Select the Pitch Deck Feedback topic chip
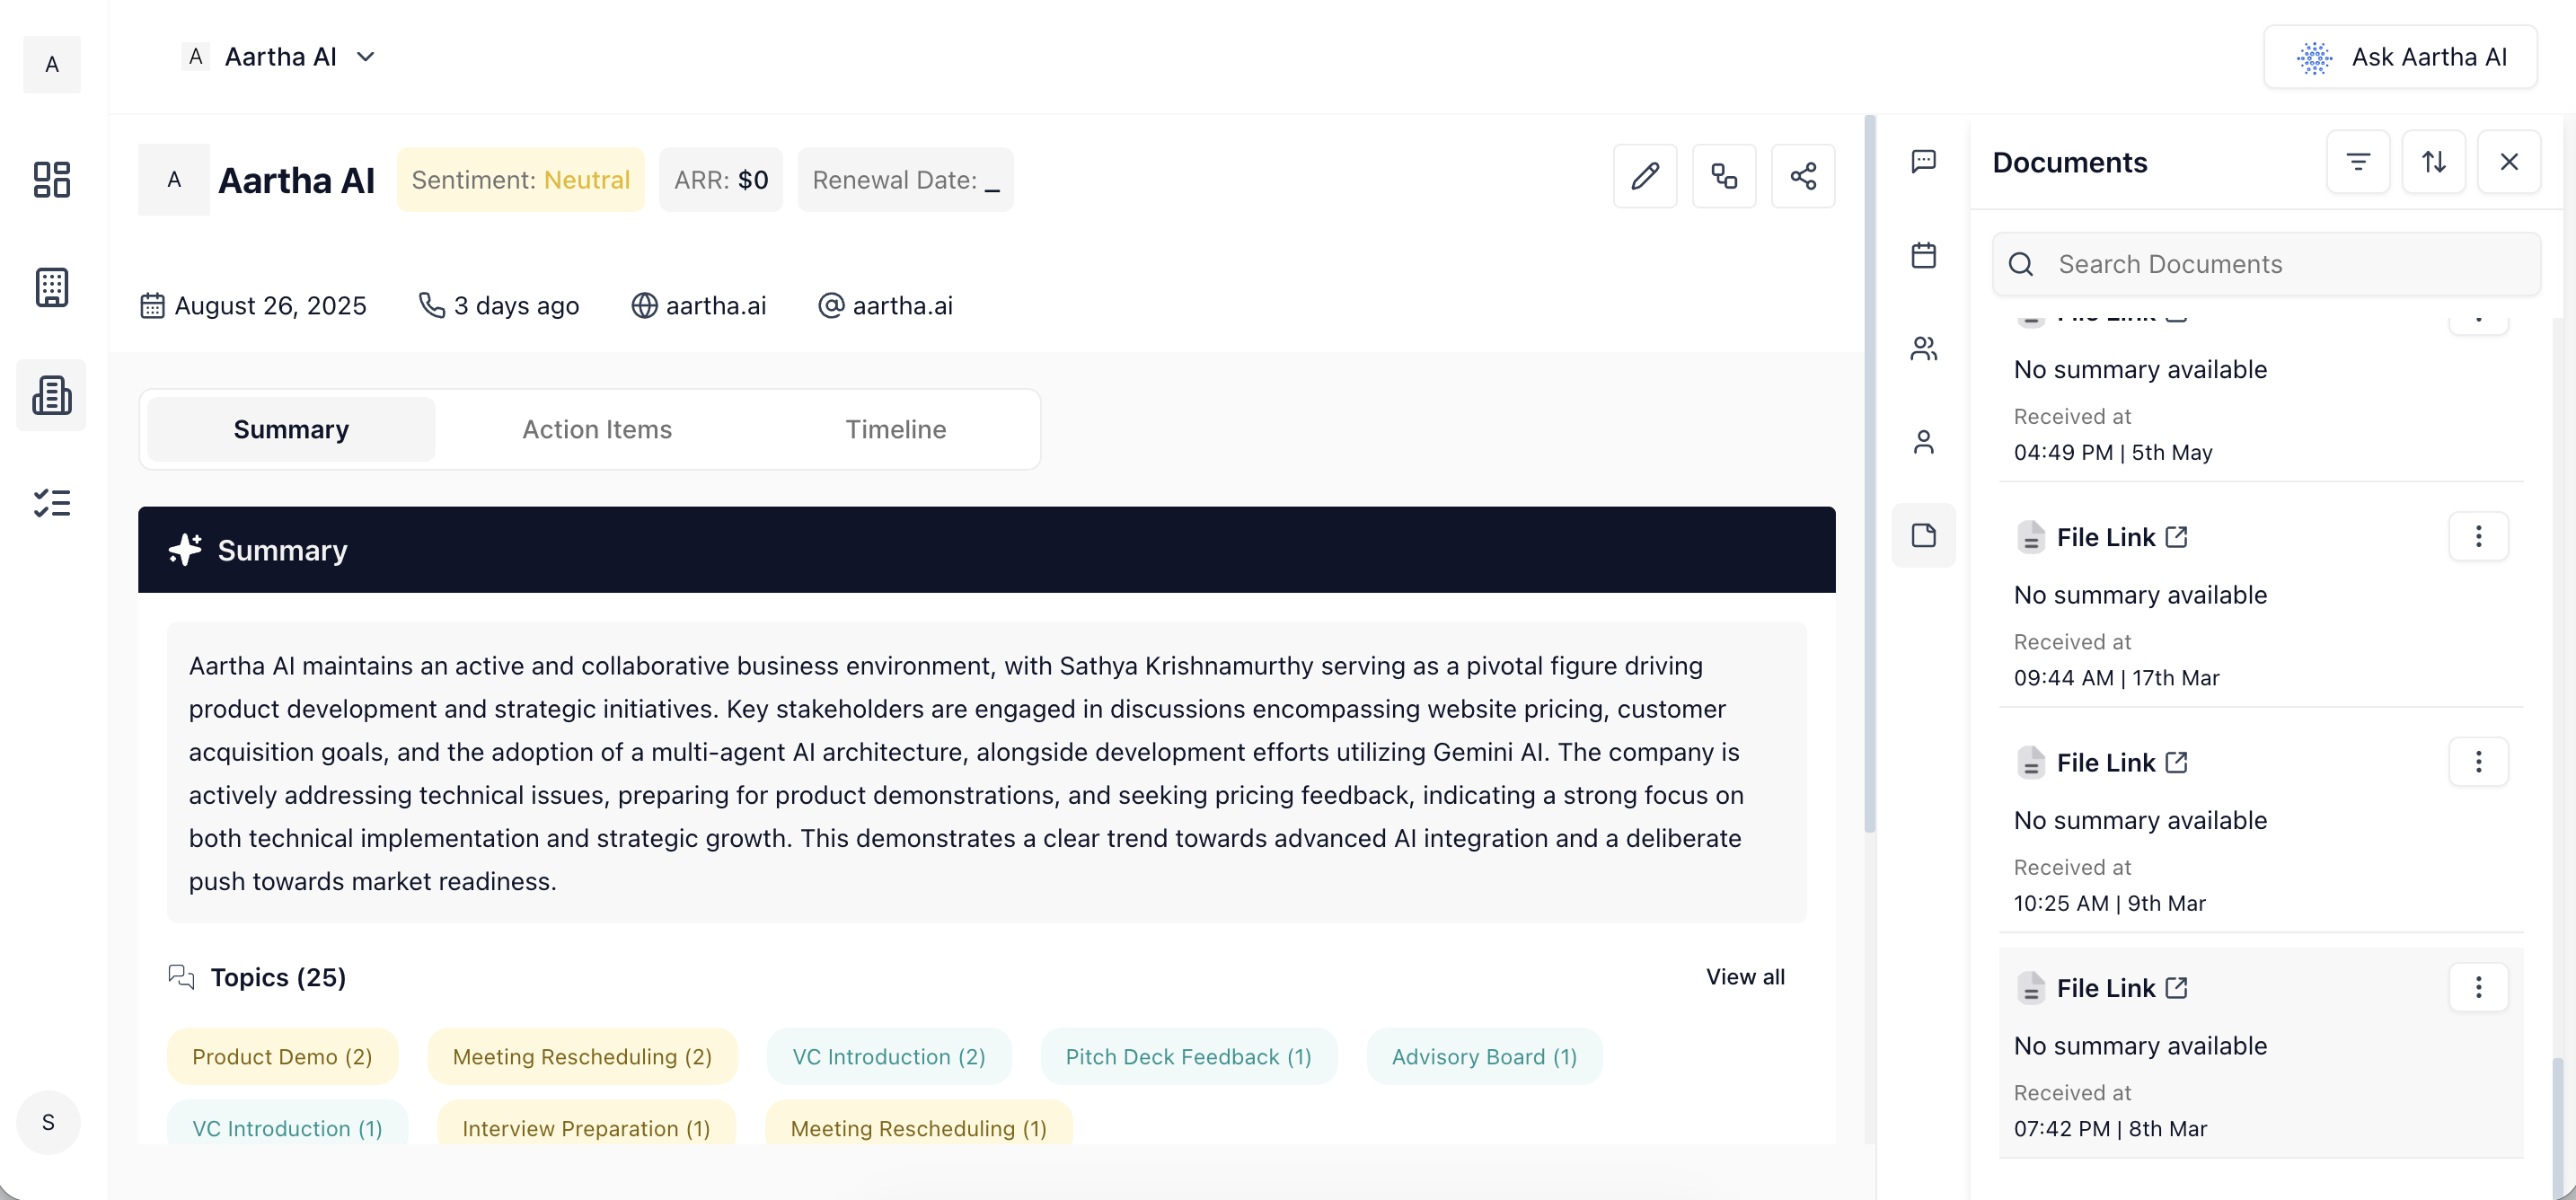 (1187, 1057)
